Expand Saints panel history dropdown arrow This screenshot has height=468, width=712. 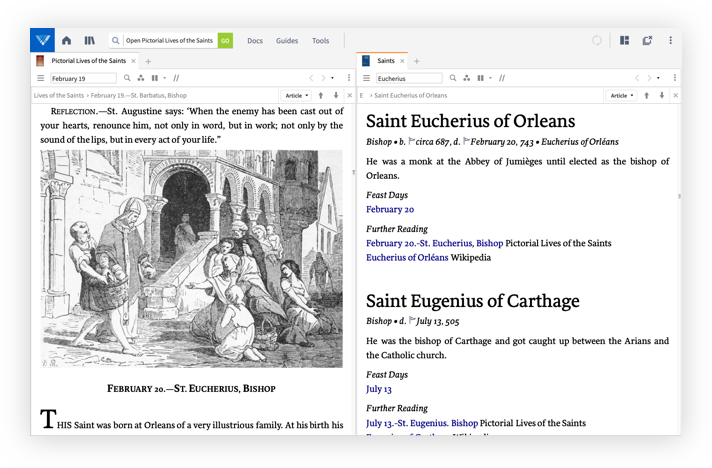pyautogui.click(x=658, y=78)
